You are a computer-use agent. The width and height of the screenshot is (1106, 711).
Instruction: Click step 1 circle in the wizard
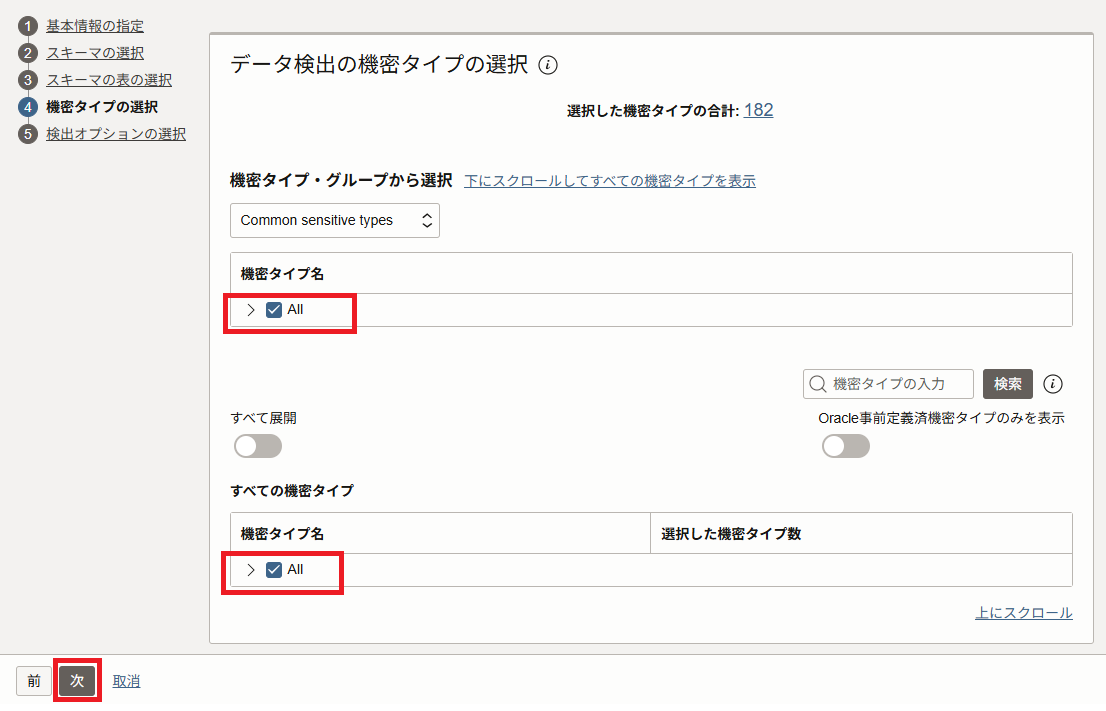coord(28,26)
